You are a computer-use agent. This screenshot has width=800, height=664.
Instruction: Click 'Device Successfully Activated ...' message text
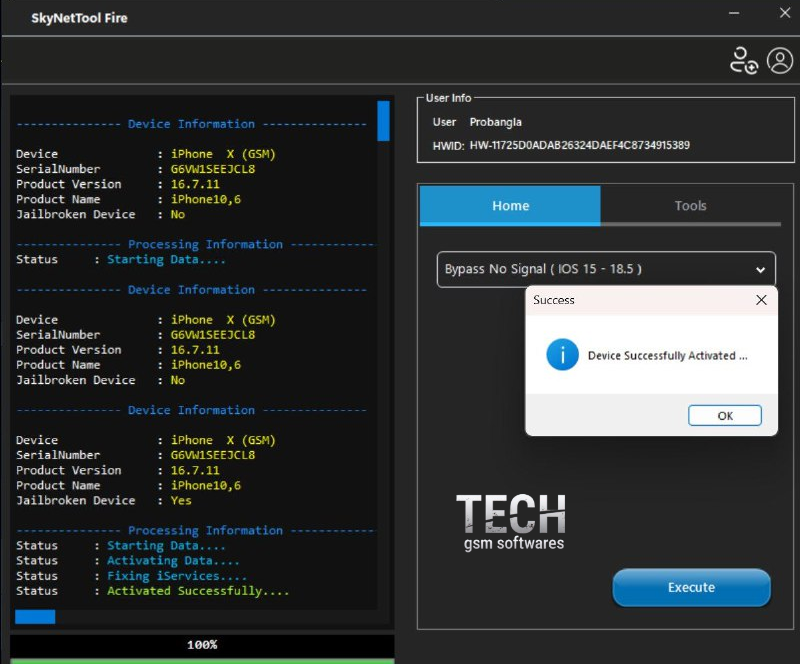coord(667,356)
